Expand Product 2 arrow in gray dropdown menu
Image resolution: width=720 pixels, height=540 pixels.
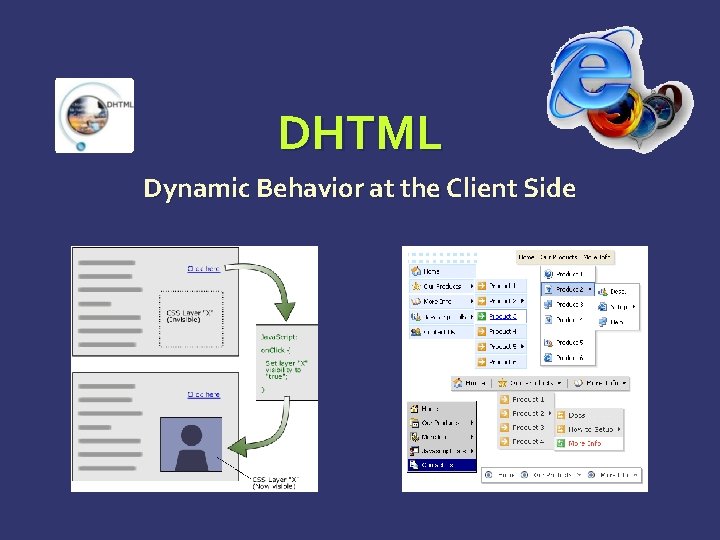[x=550, y=413]
